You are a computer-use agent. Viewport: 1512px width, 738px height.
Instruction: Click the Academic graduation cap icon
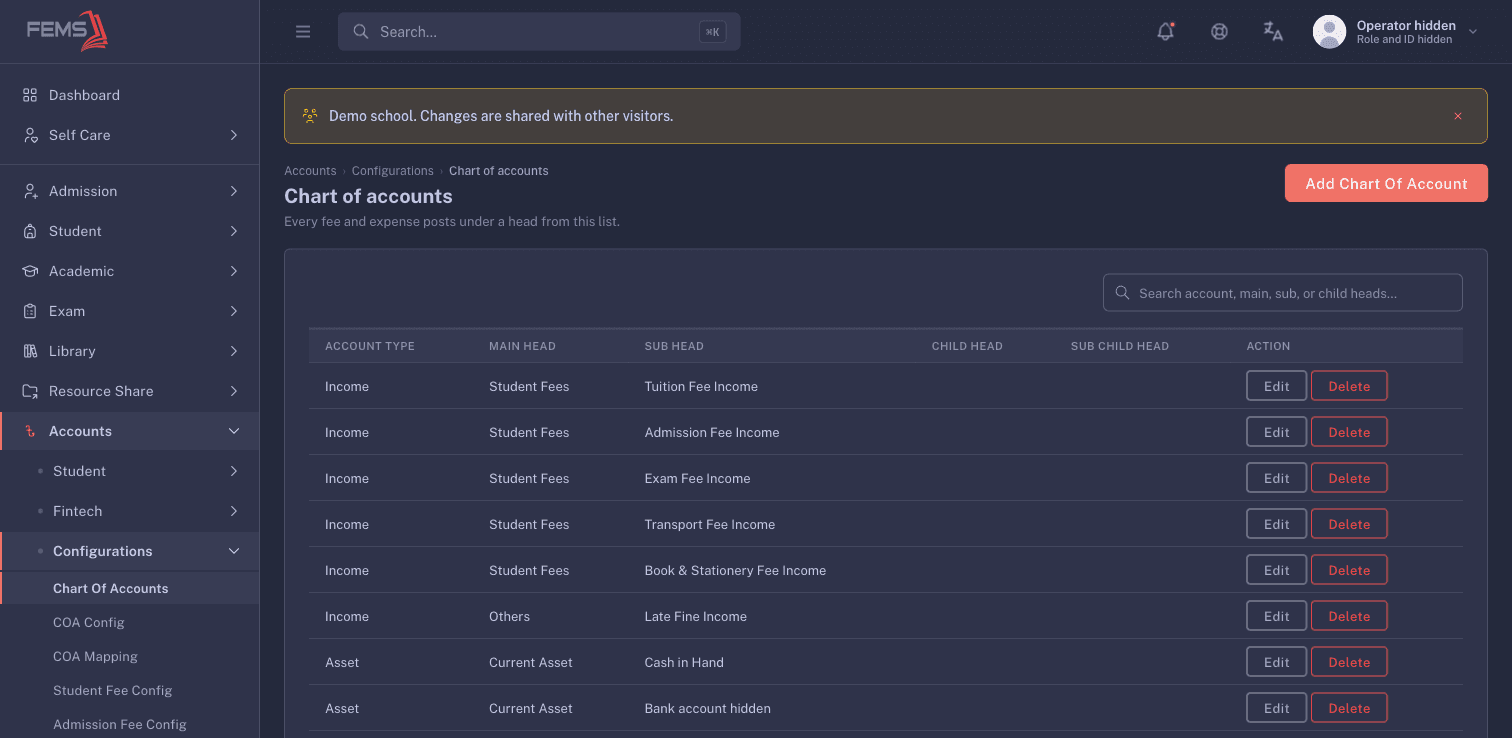click(x=30, y=271)
